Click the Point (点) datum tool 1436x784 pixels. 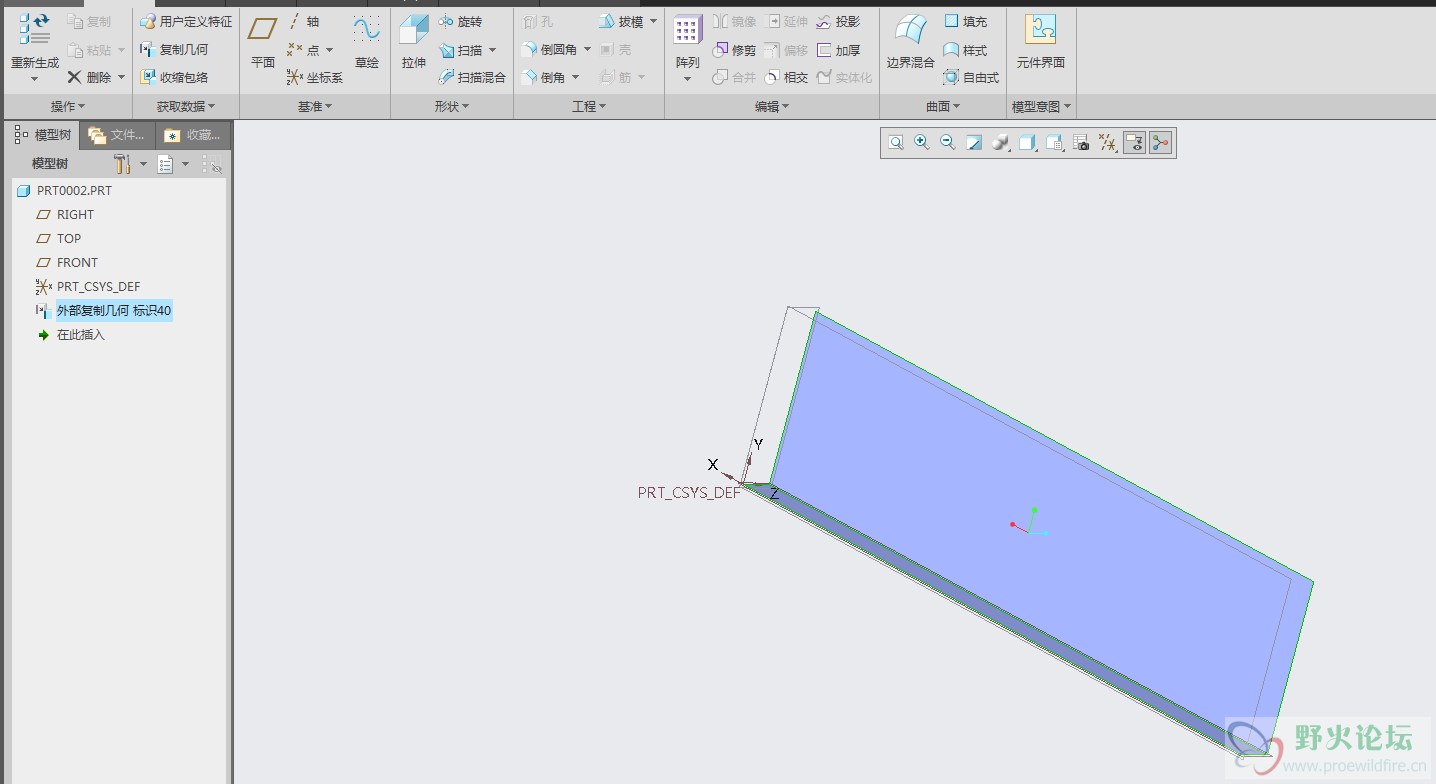point(303,49)
